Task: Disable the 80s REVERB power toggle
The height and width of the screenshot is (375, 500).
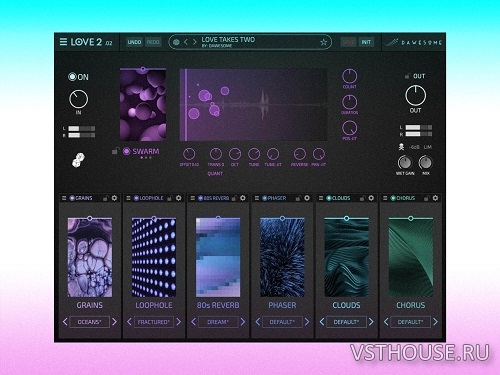Action: click(200, 198)
